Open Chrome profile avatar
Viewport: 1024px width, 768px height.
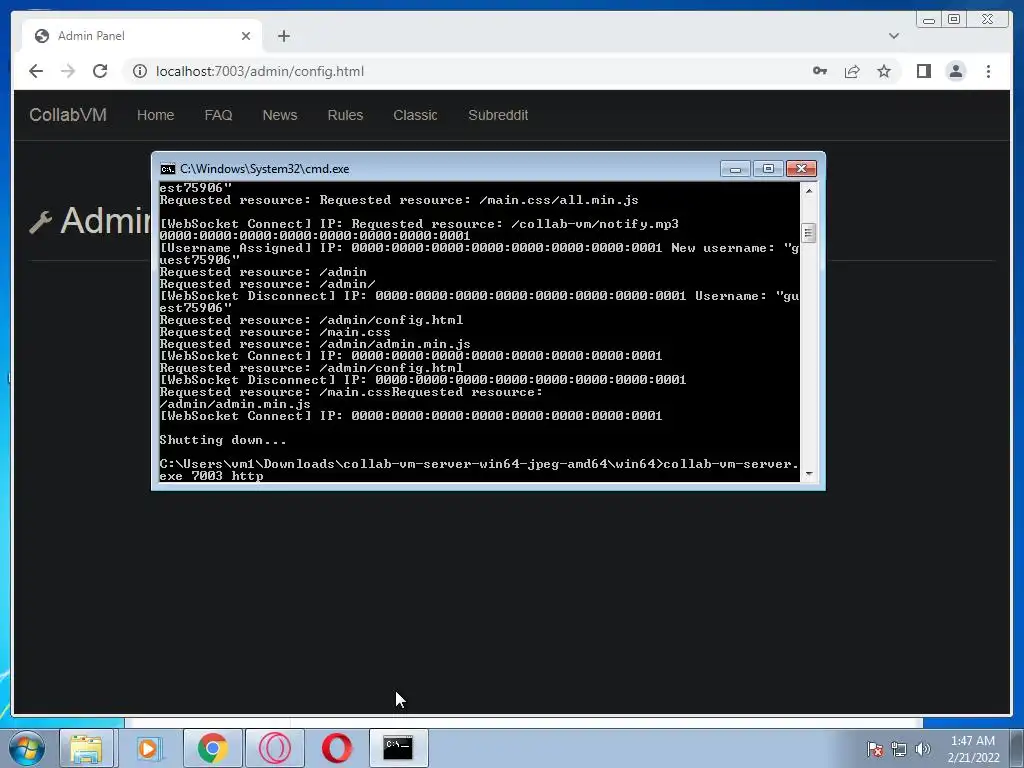pos(955,71)
